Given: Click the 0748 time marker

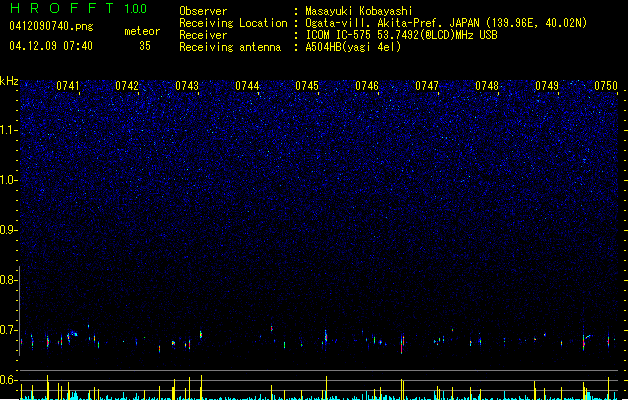Looking at the screenshot, I should click(x=487, y=86).
